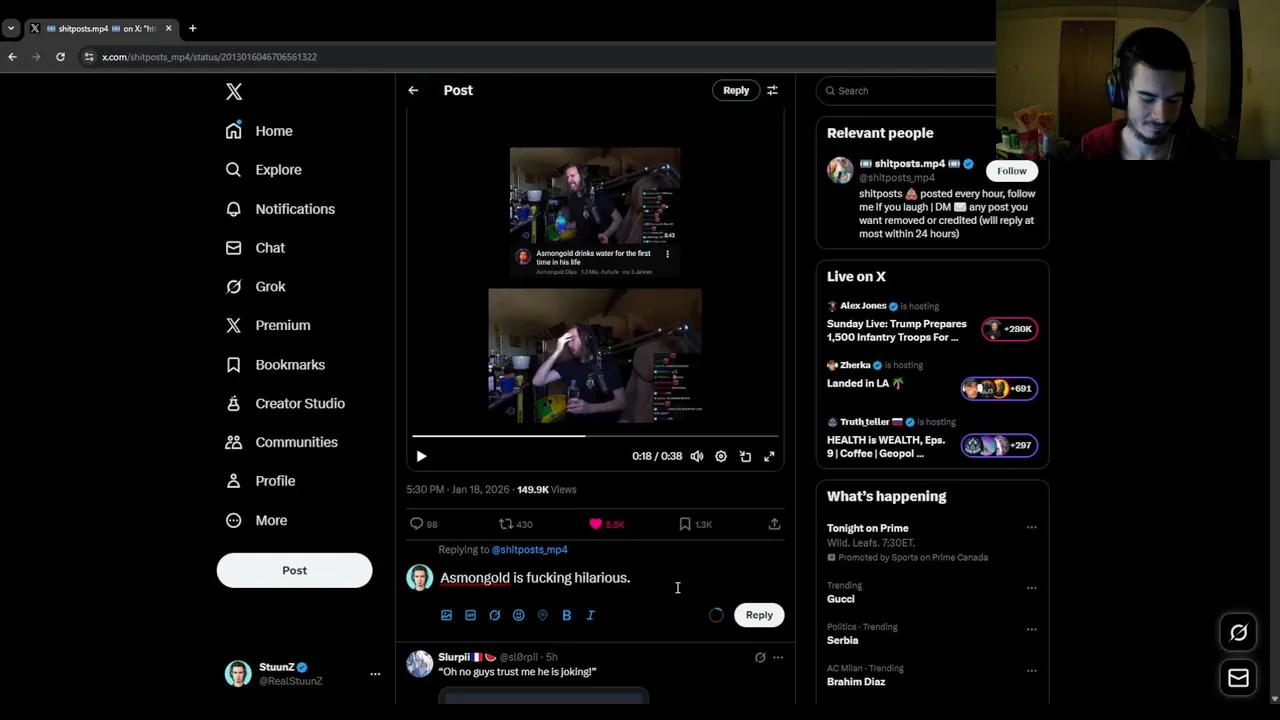Screen dimensions: 1280x720
Task: Click Reply button in post header
Action: point(736,90)
